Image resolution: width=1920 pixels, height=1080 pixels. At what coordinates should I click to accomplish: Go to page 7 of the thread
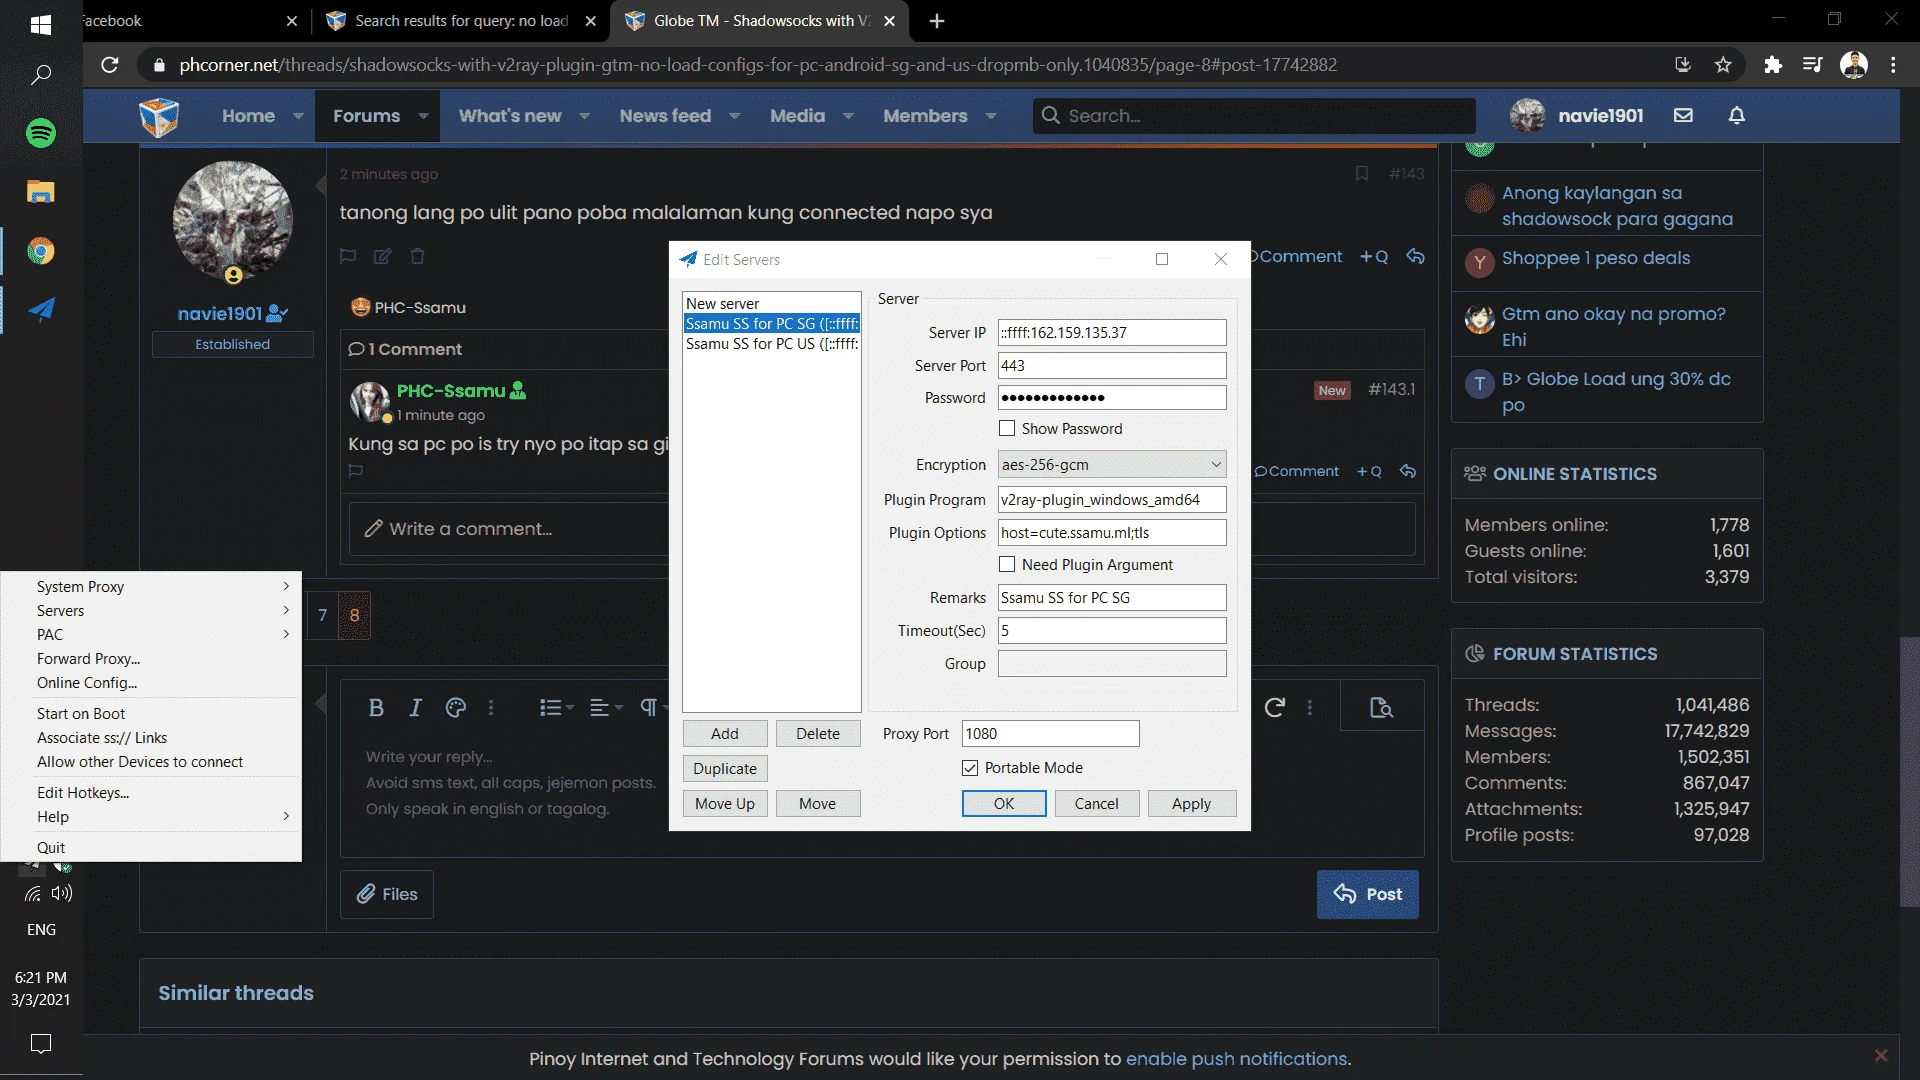322,616
